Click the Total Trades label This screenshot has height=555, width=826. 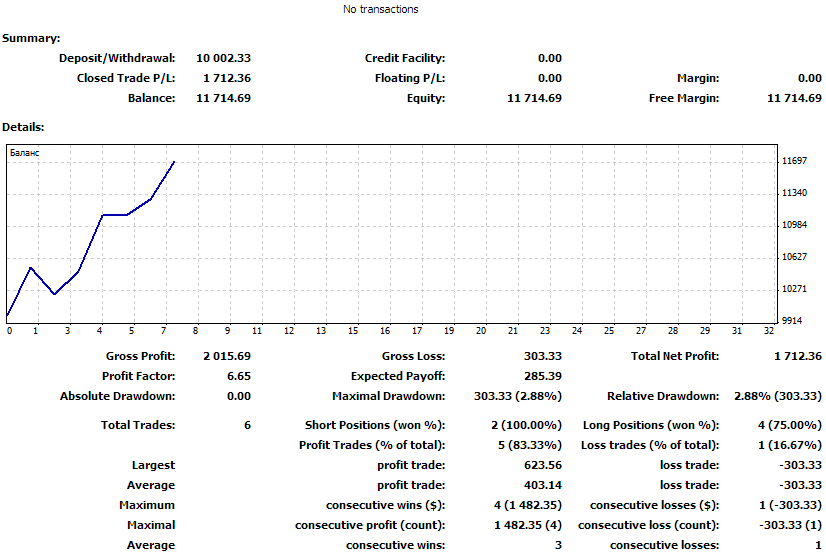pyautogui.click(x=138, y=426)
